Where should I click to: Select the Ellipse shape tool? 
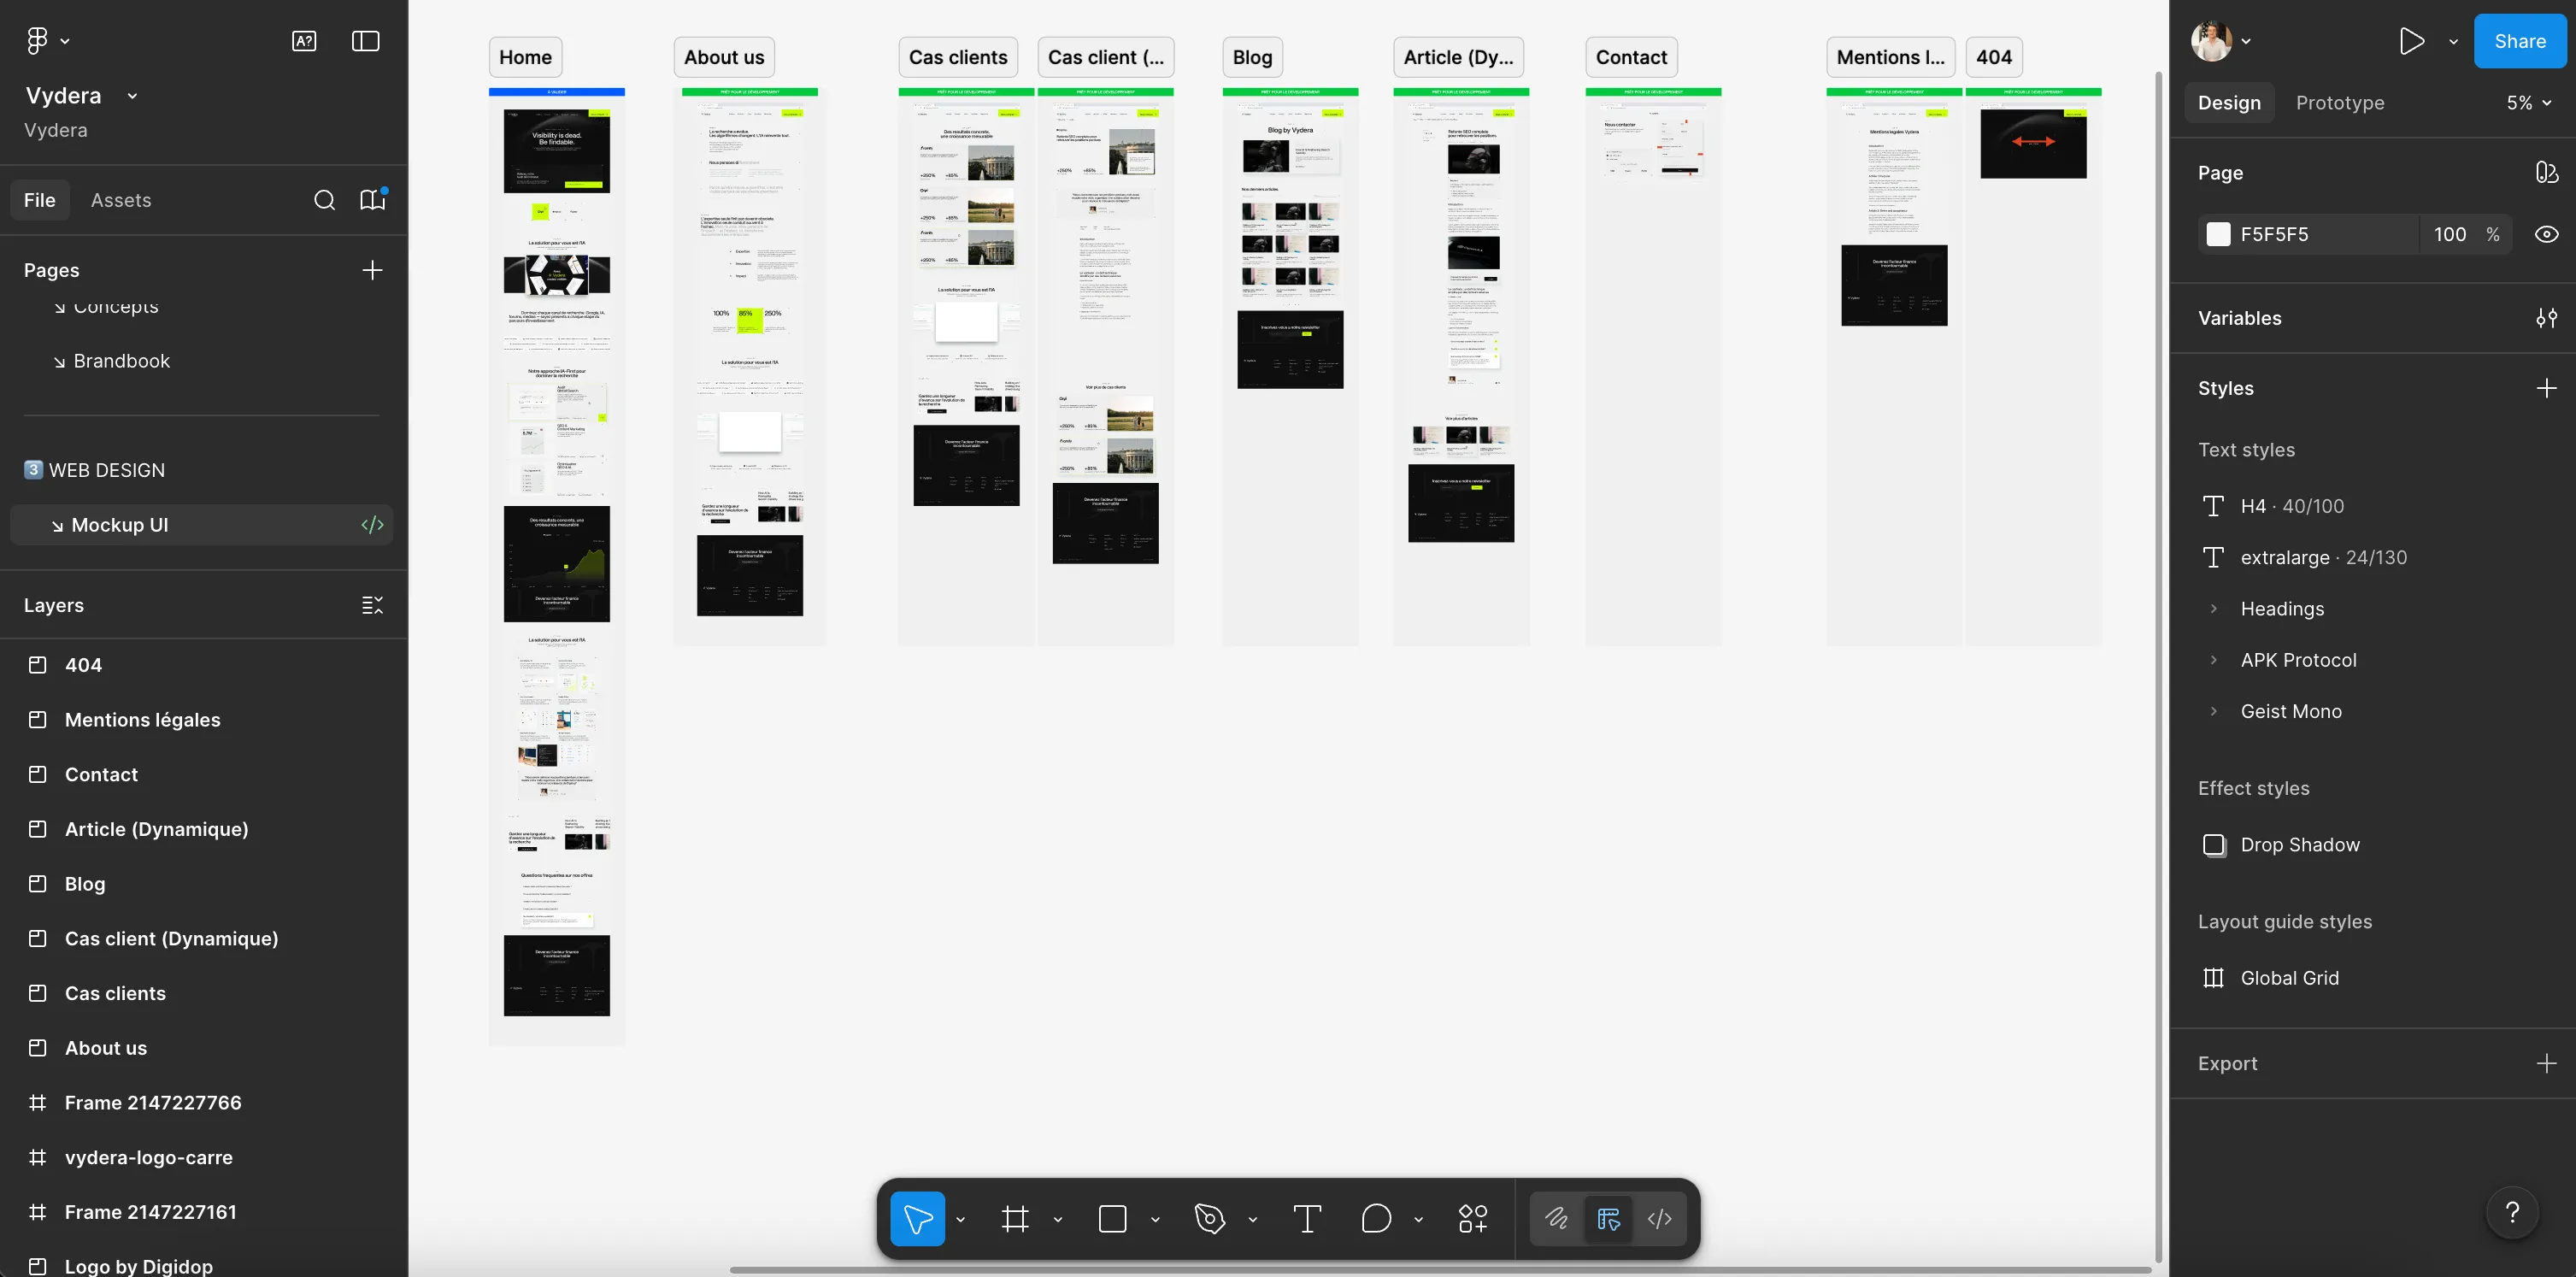coord(1376,1218)
